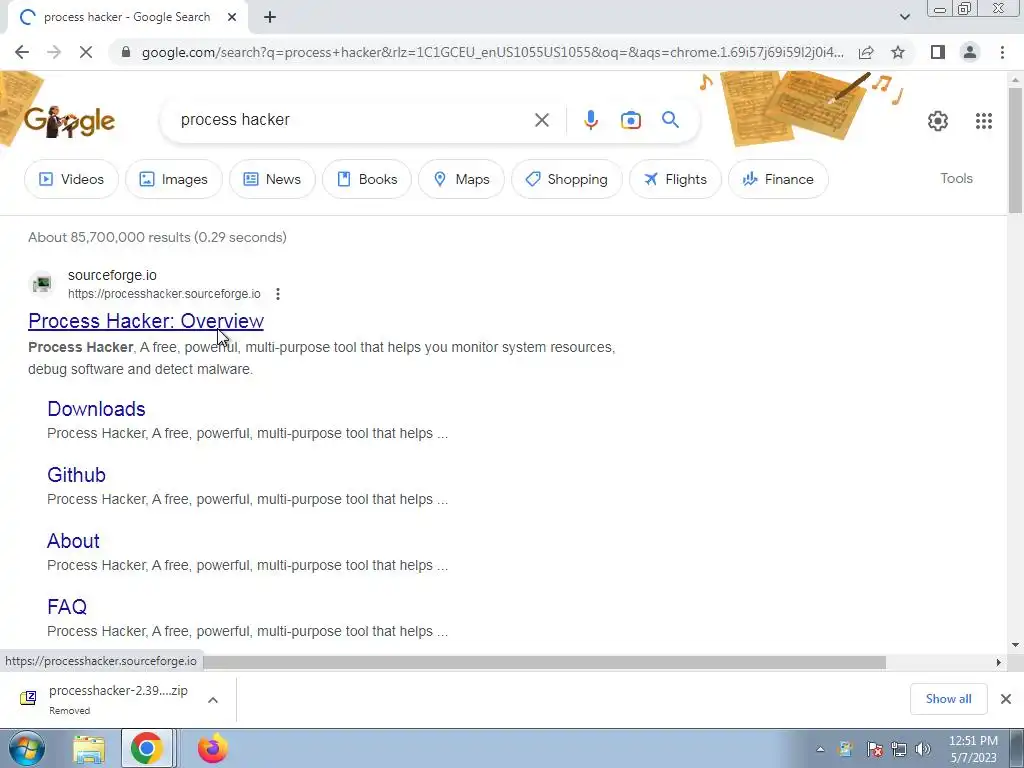The width and height of the screenshot is (1024, 768).
Task: Open the About sitelink
Action: [x=73, y=541]
